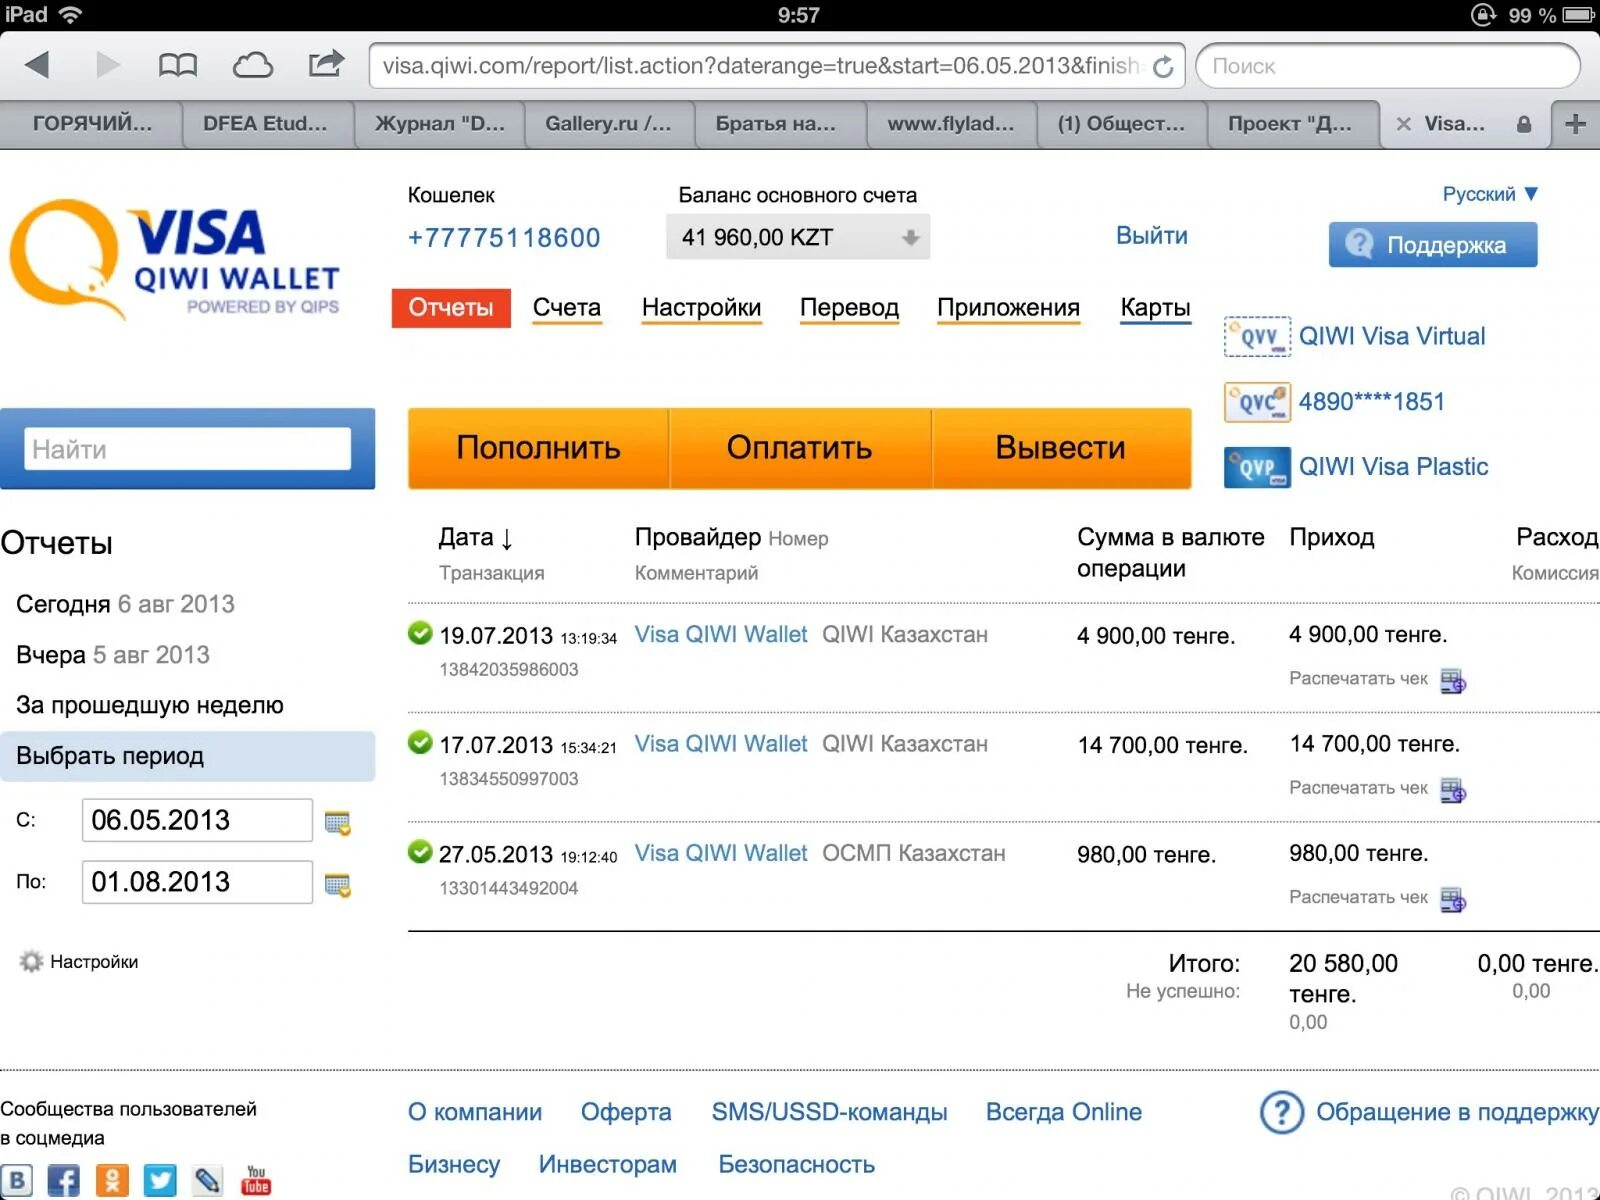
Task: Open the LiveJournal pencil icon
Action: click(x=208, y=1180)
